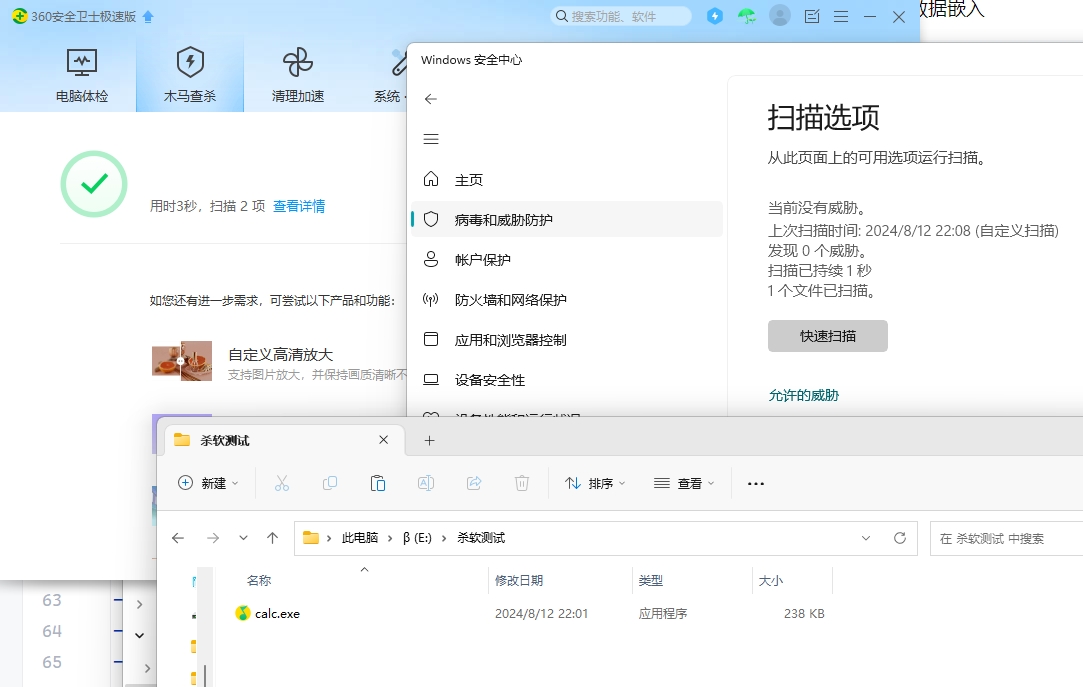
Task: Open the 排序 dropdown in Explorer
Action: click(595, 483)
